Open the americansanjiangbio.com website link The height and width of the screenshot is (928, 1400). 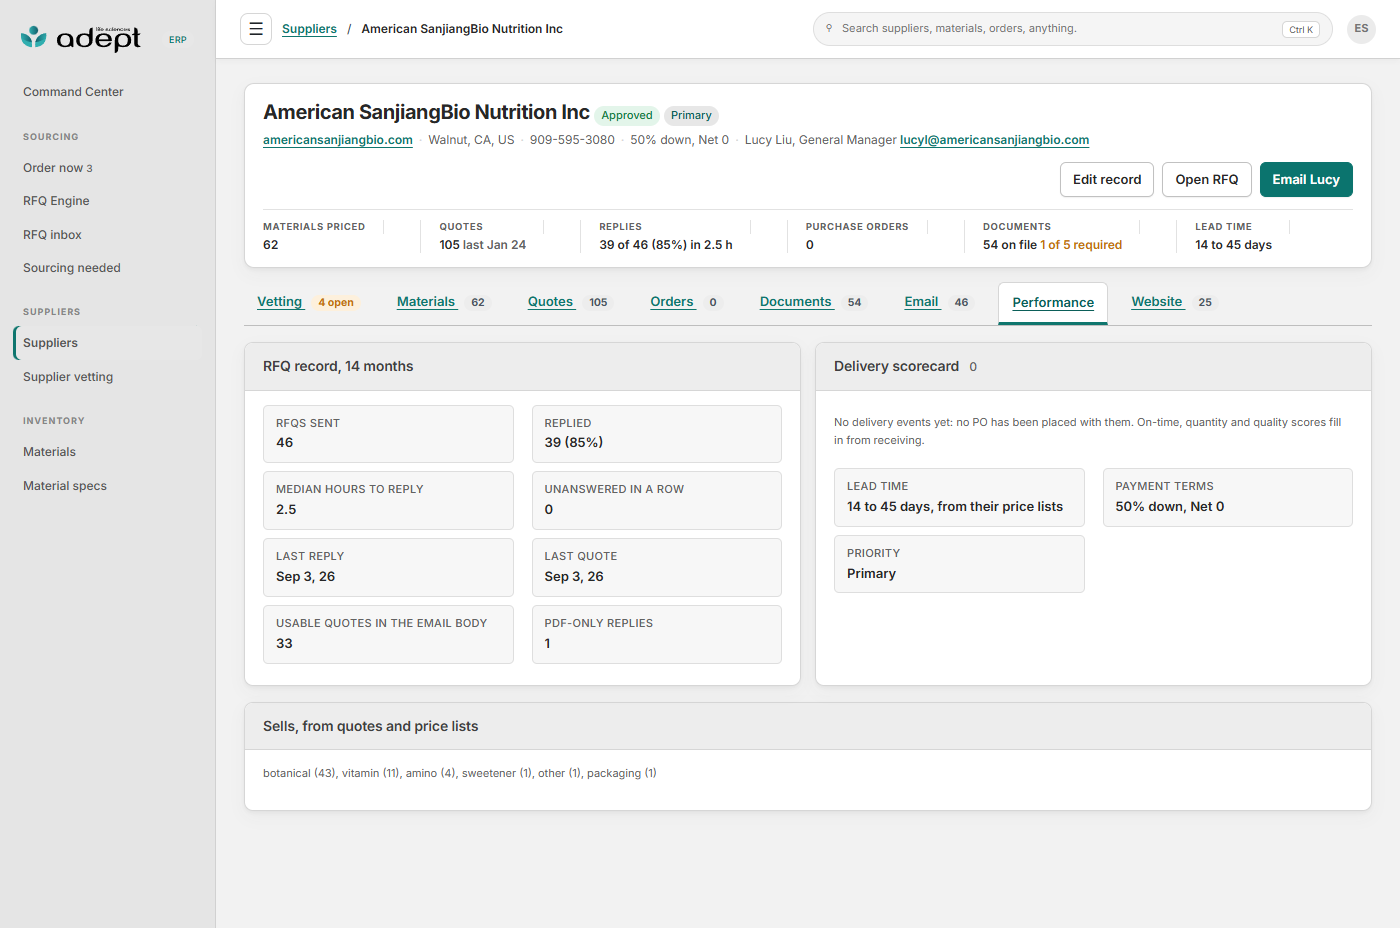click(x=338, y=140)
